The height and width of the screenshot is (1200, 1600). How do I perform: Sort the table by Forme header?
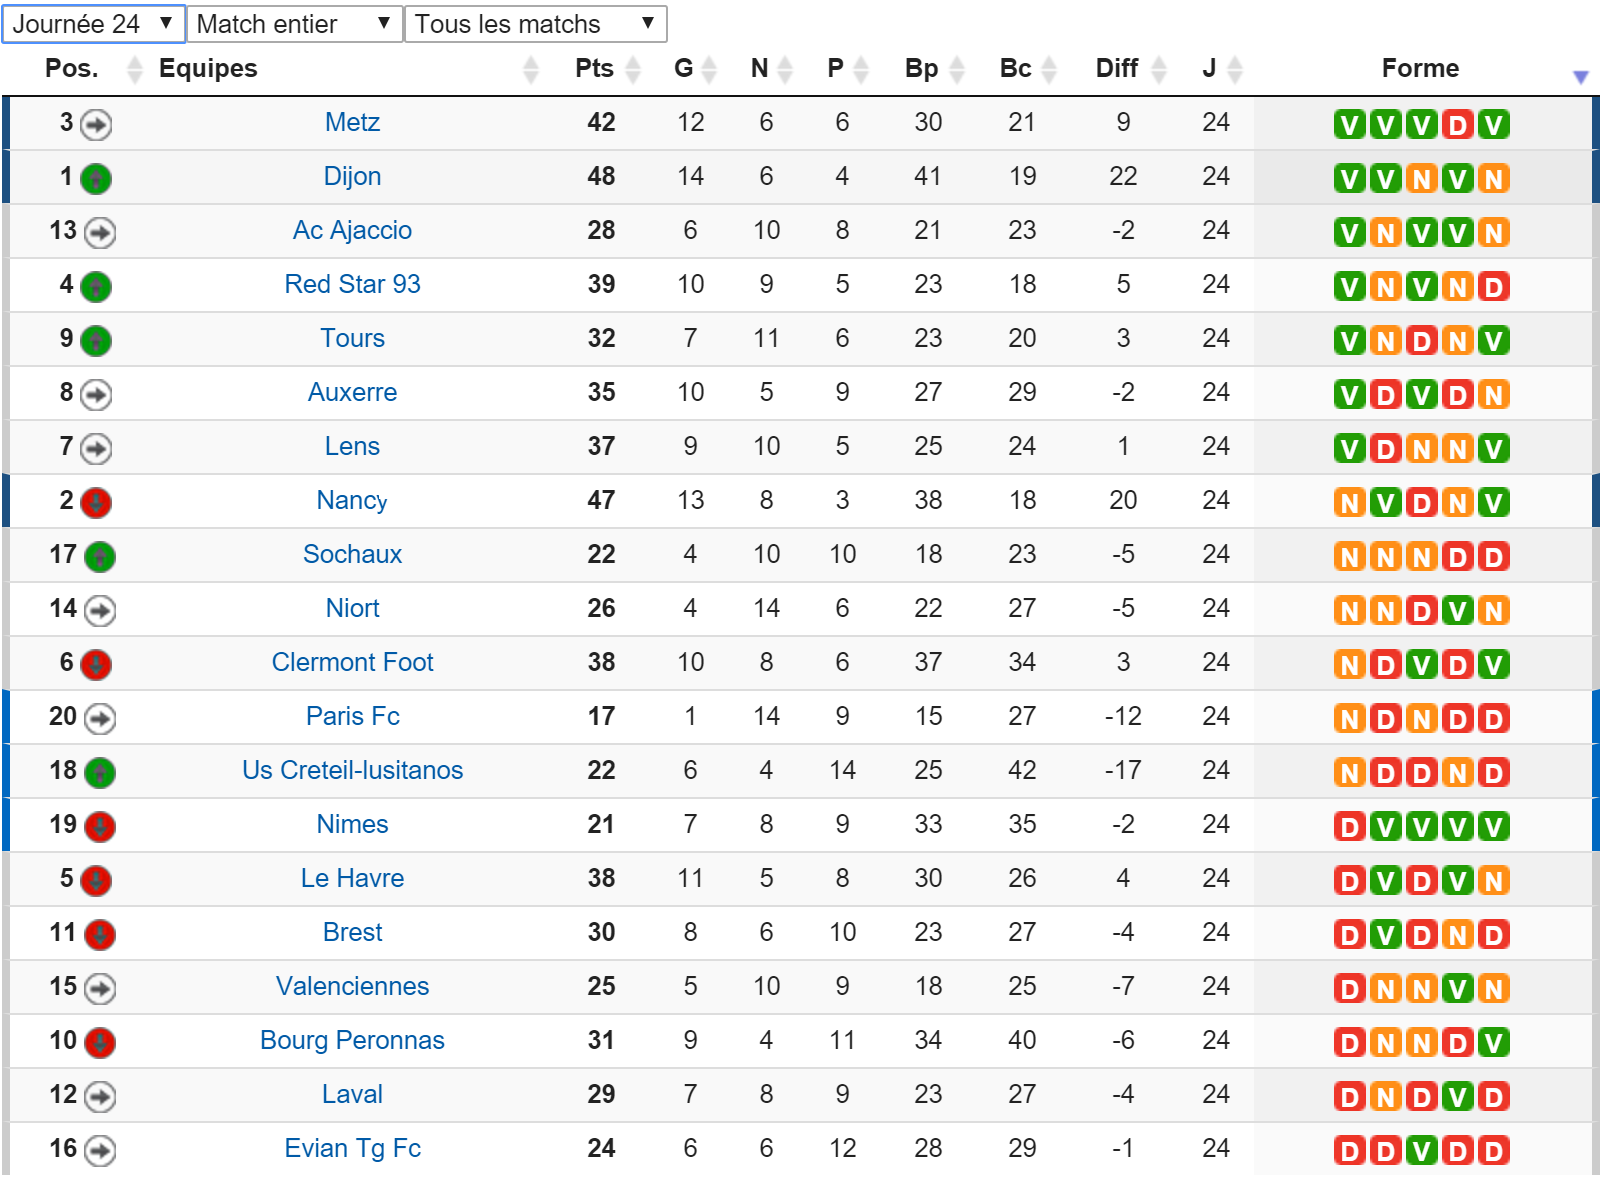click(x=1420, y=68)
